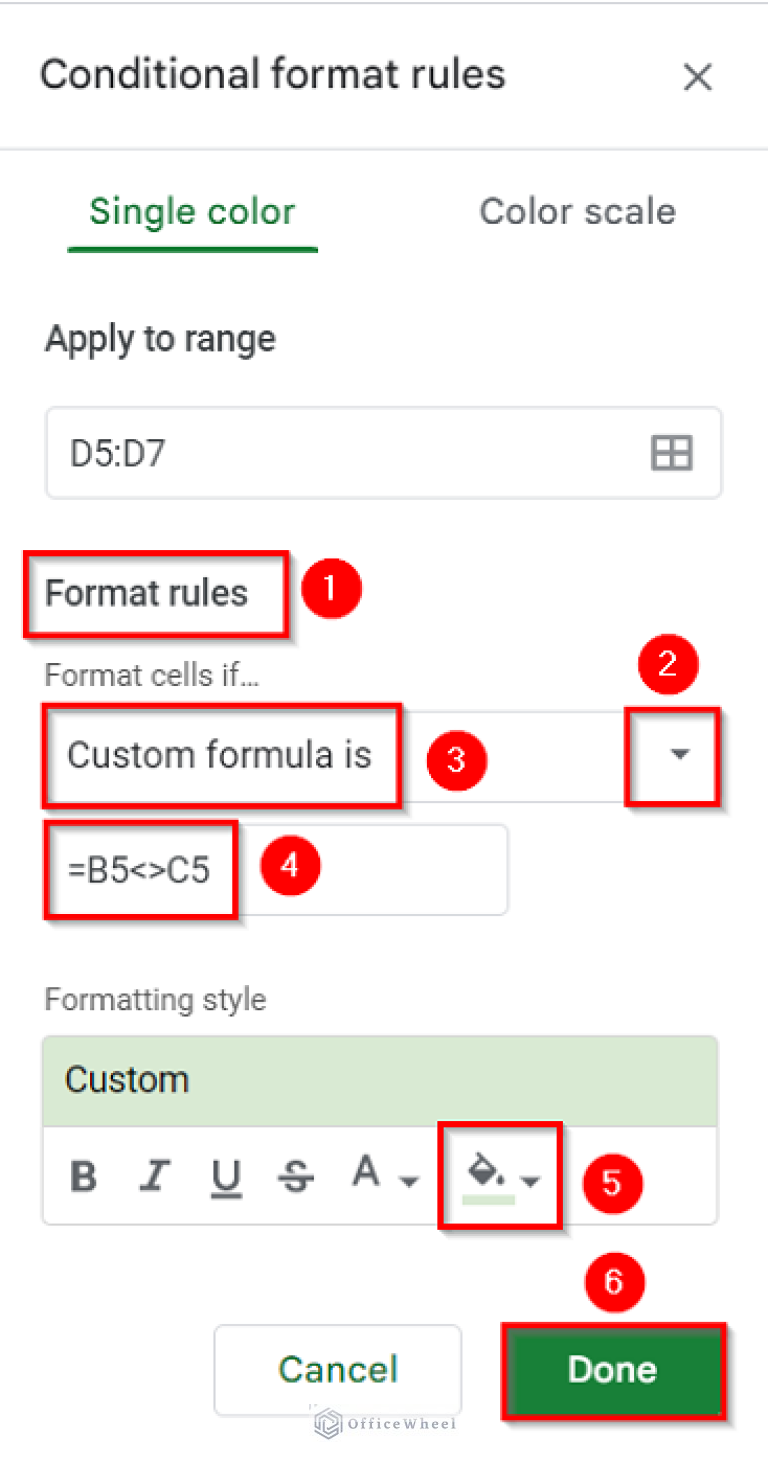Open the select data range grid icon

click(671, 452)
